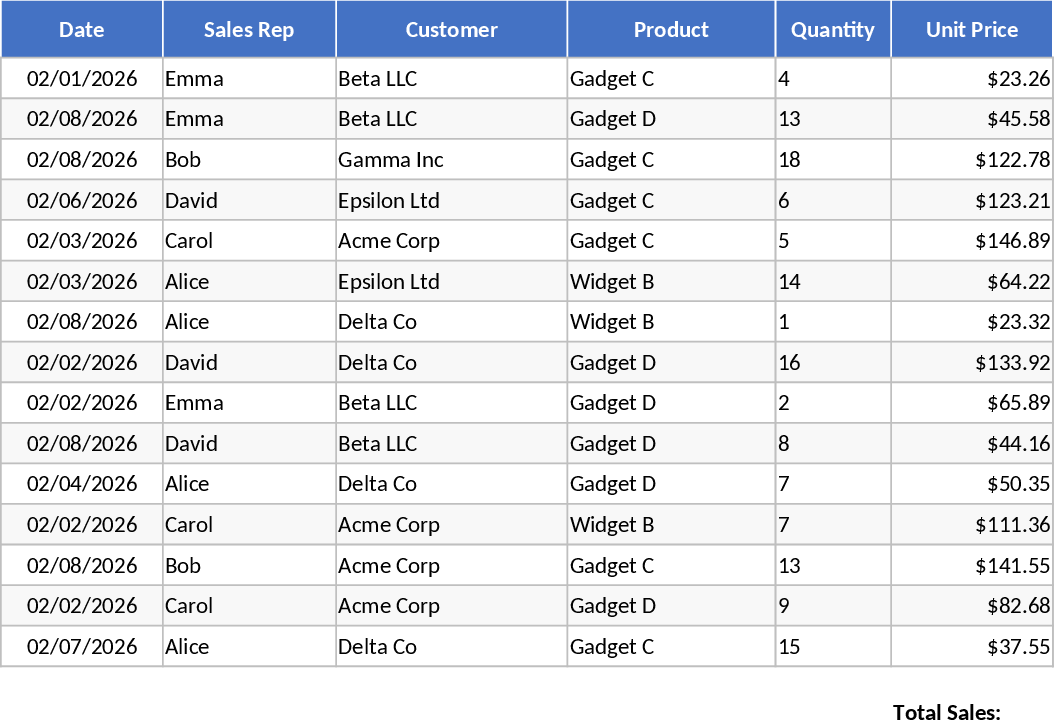Select the Product column header
Screen dimensions: 1054x720
[x=671, y=30]
